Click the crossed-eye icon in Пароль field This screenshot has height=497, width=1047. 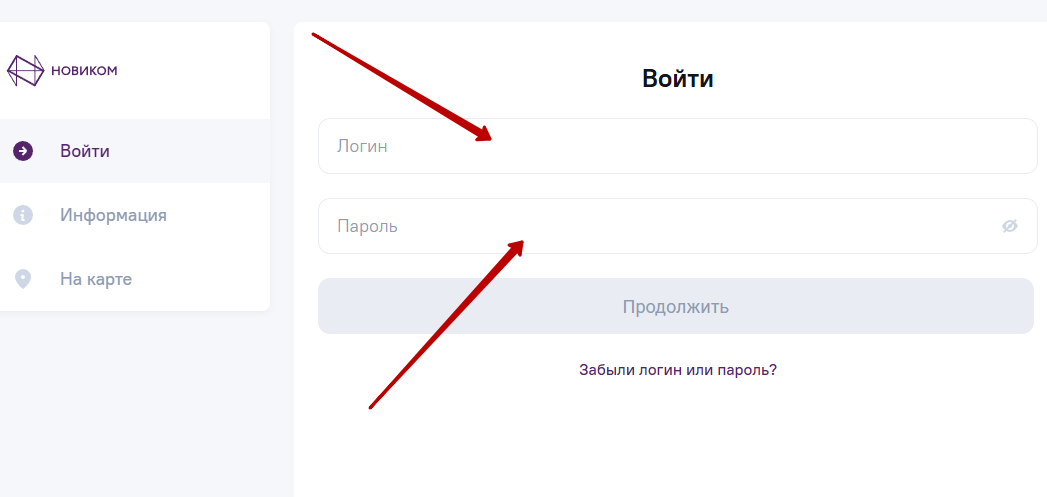point(1010,226)
